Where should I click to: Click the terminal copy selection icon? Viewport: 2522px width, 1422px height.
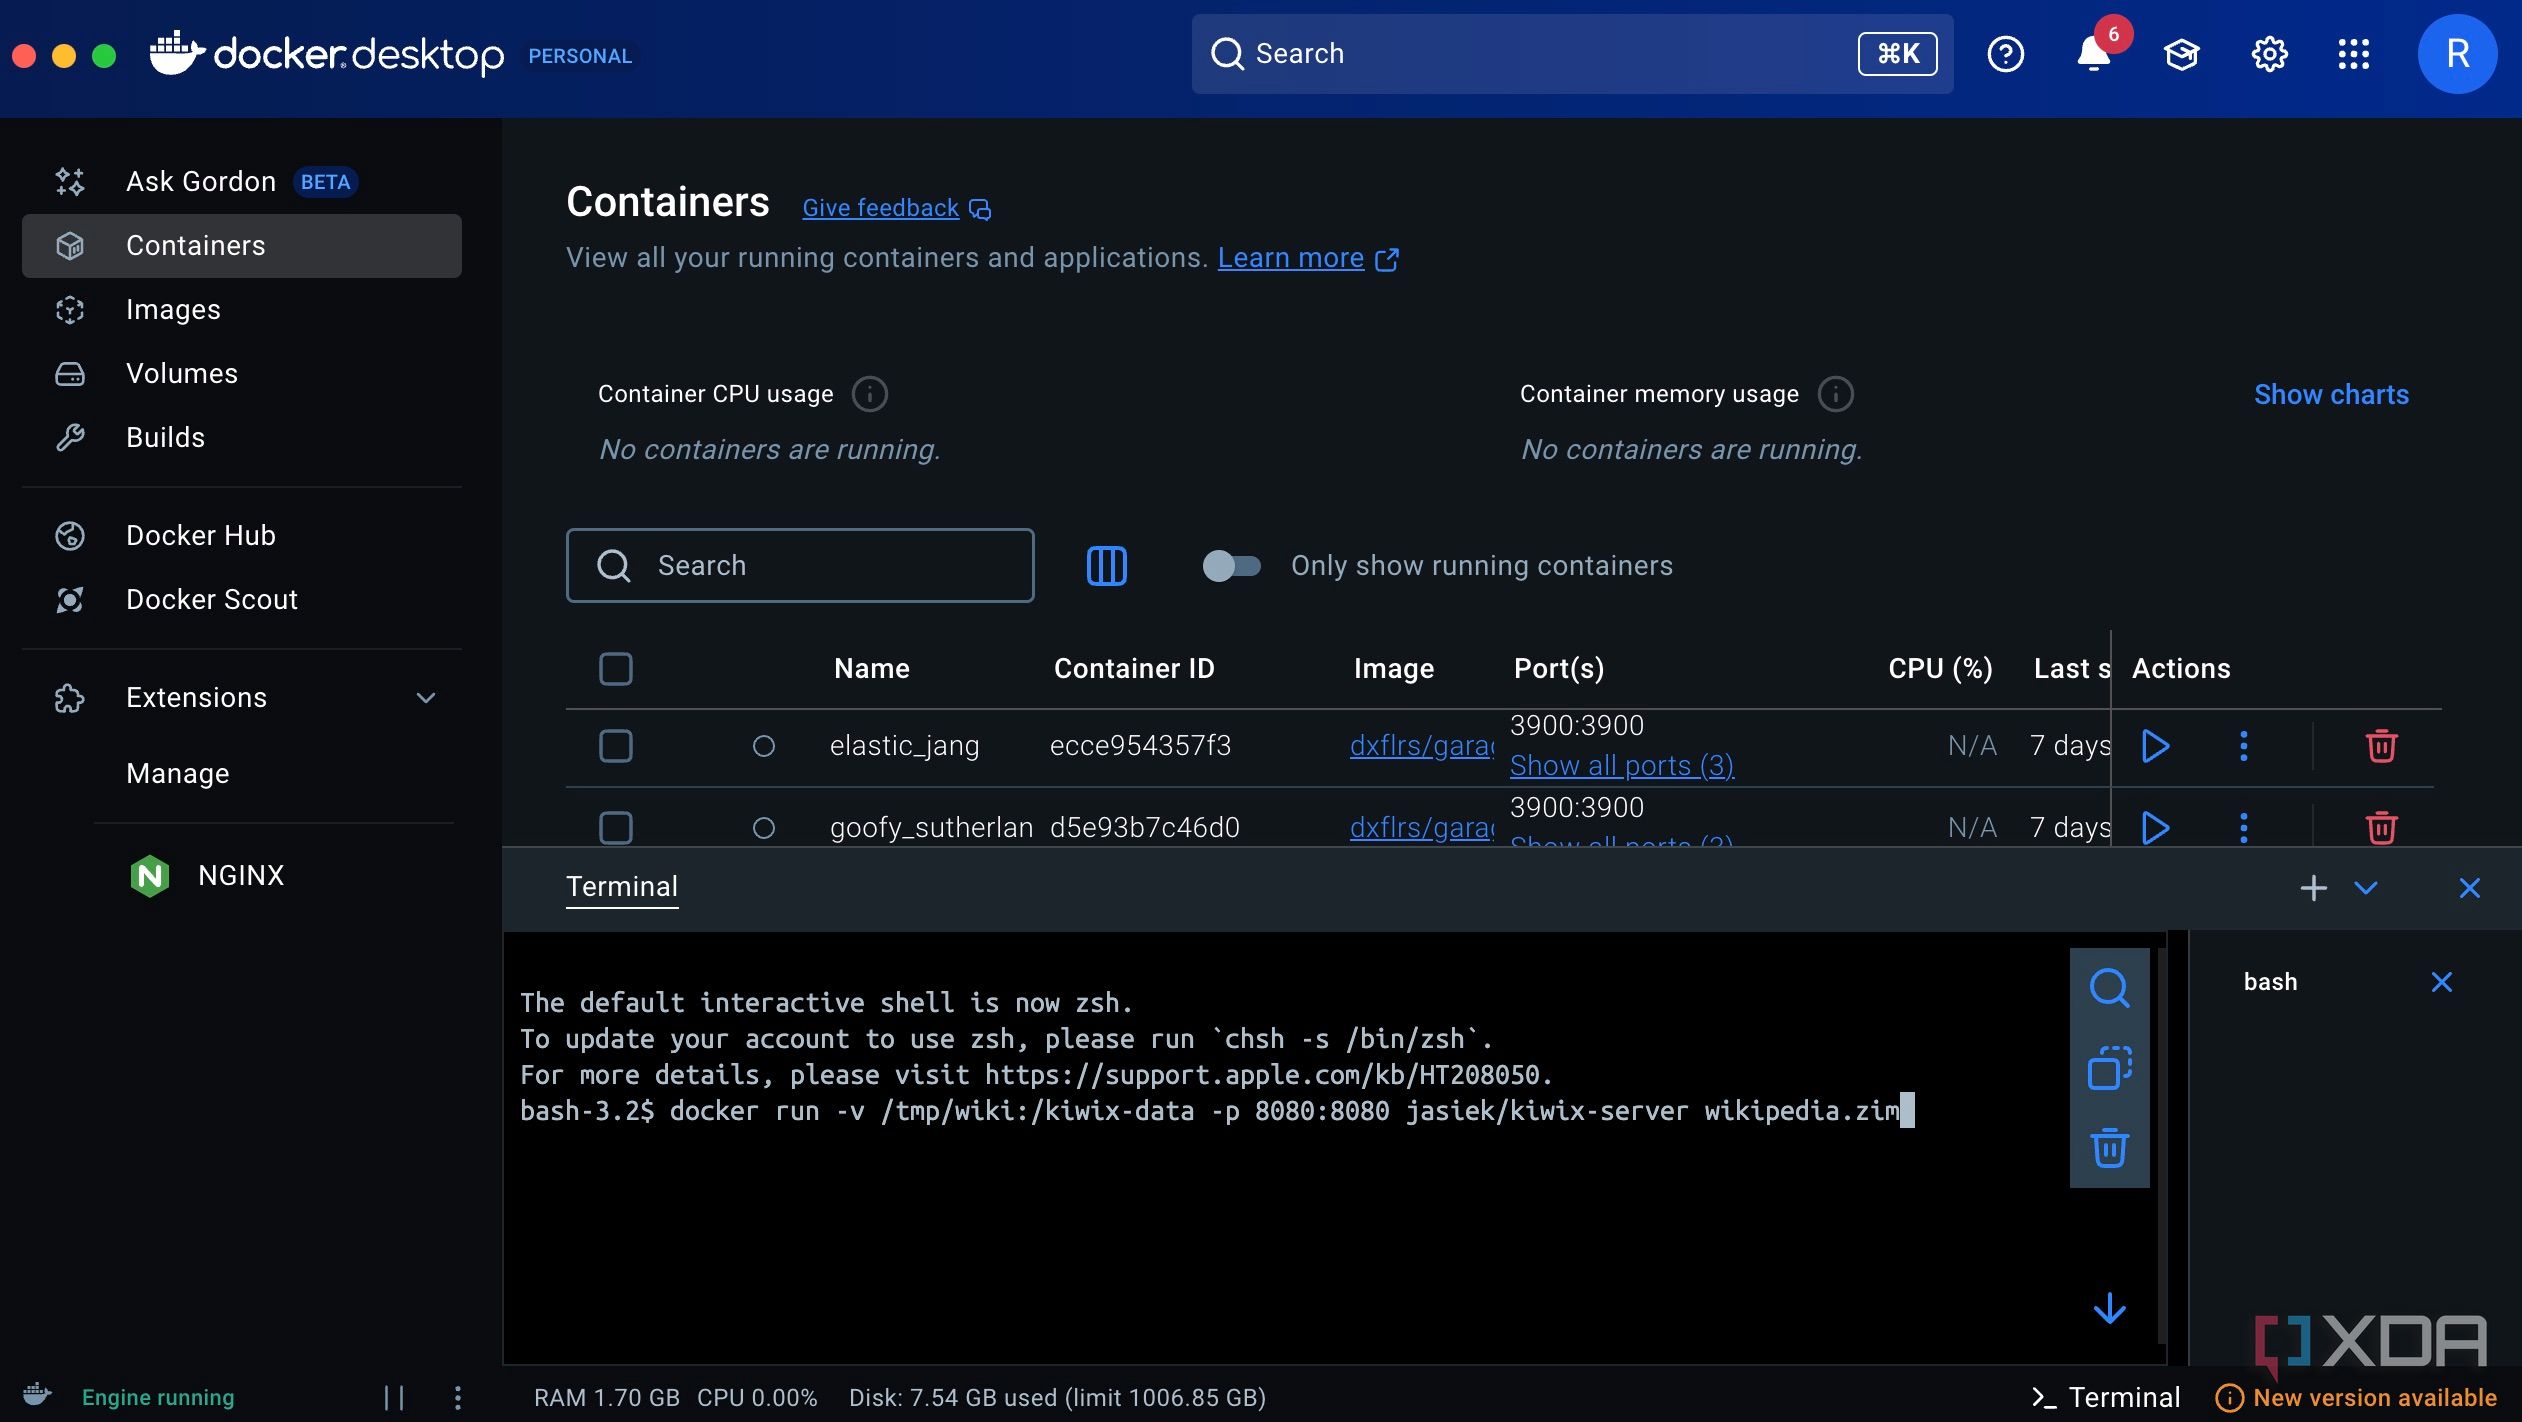click(x=2109, y=1068)
